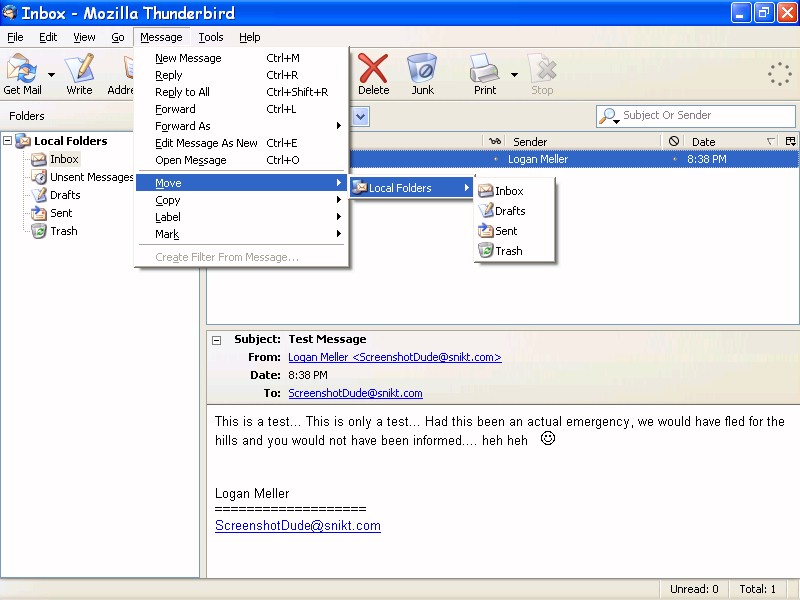Viewport: 800px width, 600px height.
Task: Open Unsent Messages folder
Action: coord(82,177)
